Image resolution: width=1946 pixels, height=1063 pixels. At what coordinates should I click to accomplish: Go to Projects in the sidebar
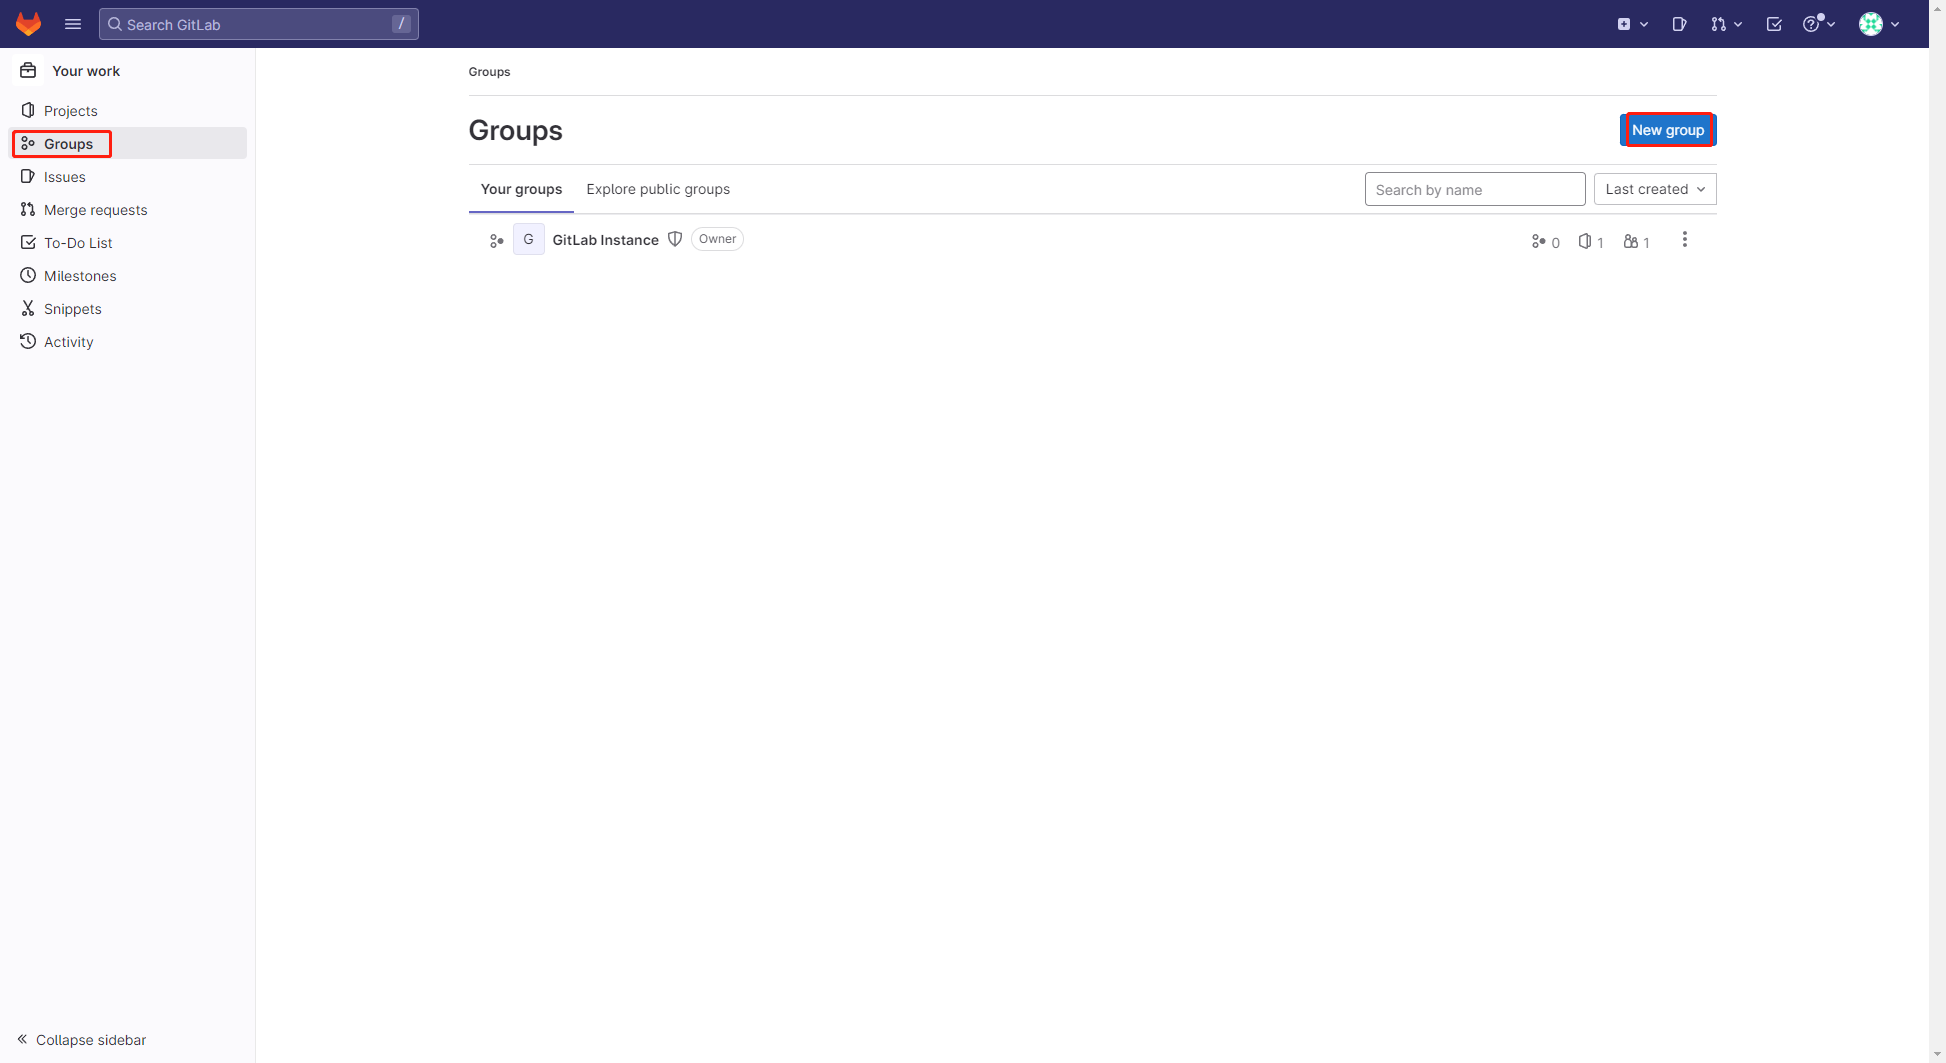coord(128,111)
